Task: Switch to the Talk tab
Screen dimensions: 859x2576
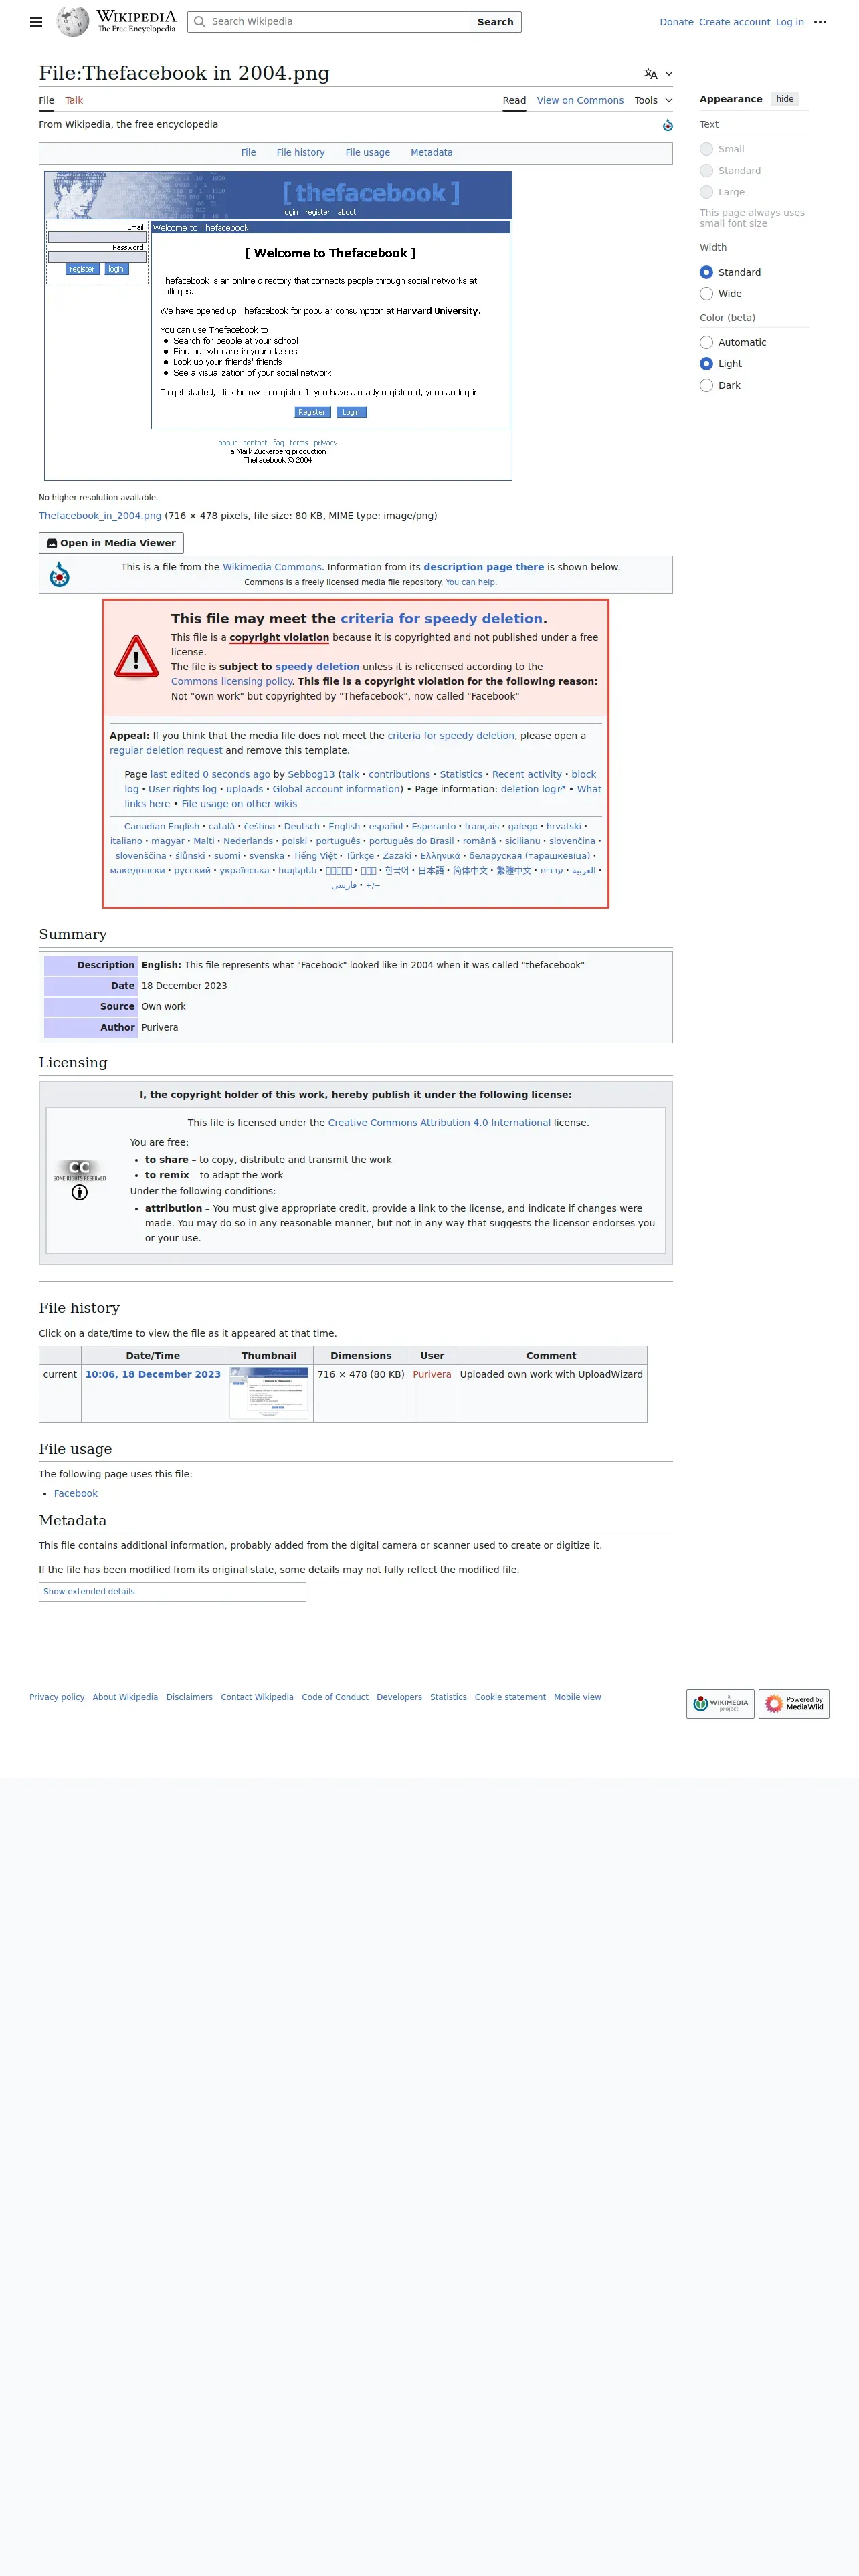Action: click(74, 101)
